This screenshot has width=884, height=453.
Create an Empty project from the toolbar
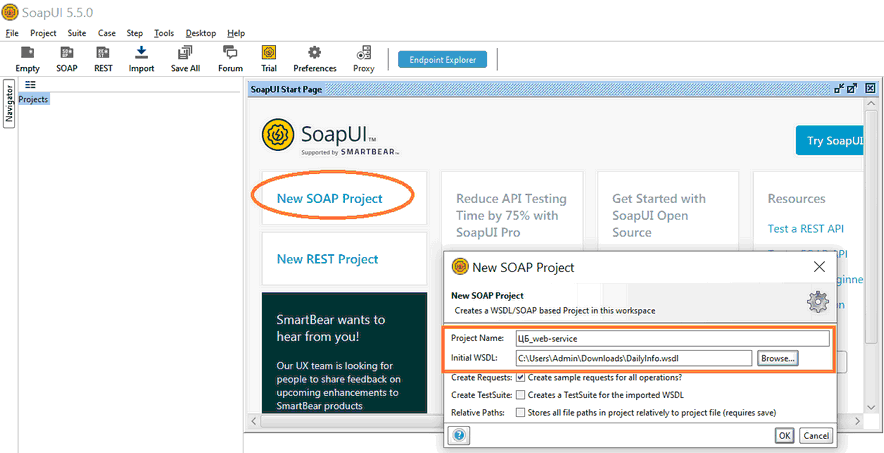(x=28, y=59)
